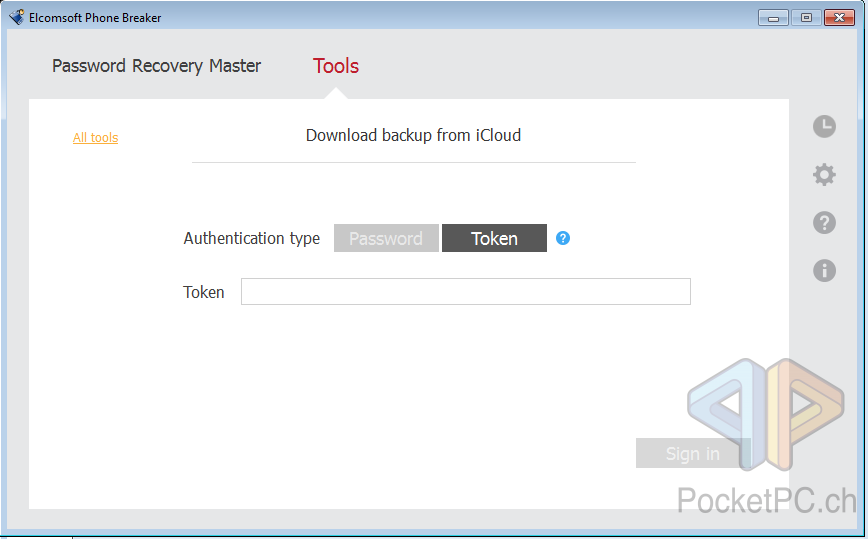The width and height of the screenshot is (868, 539).
Task: Click the gray help question mark icon
Action: pyautogui.click(x=824, y=222)
